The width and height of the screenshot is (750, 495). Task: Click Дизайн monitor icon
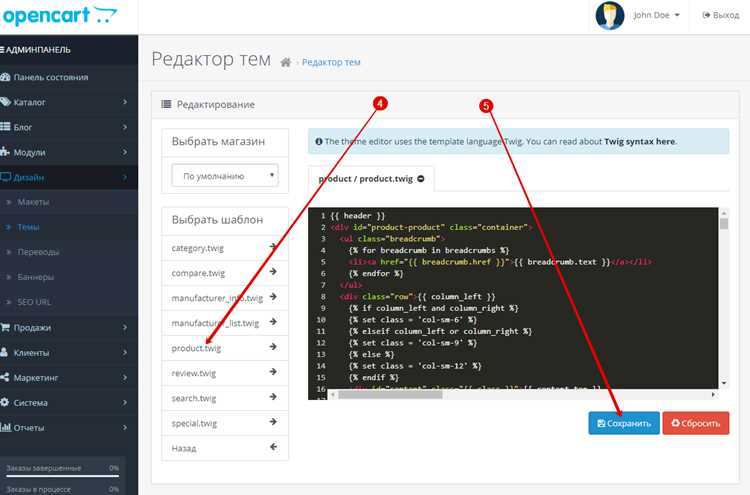(x=5, y=177)
